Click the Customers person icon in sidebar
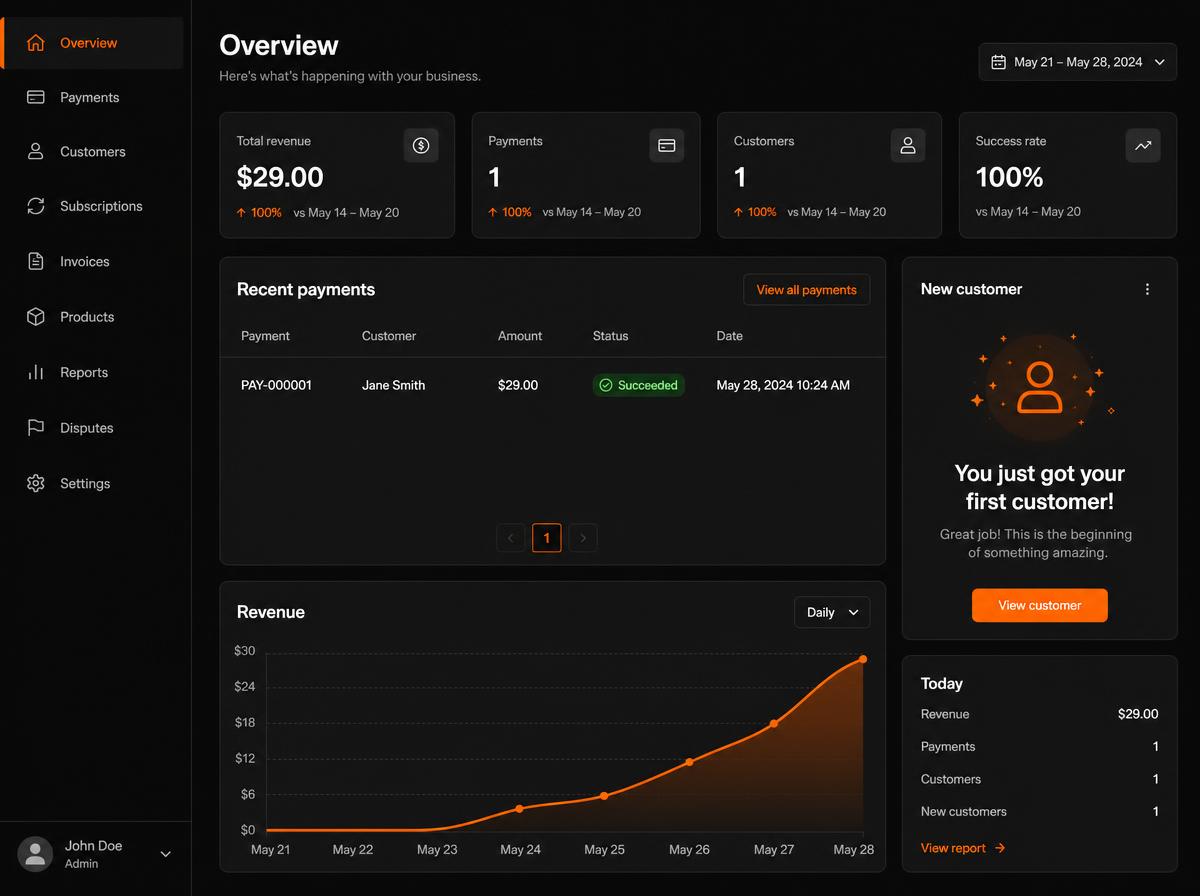 (x=36, y=151)
